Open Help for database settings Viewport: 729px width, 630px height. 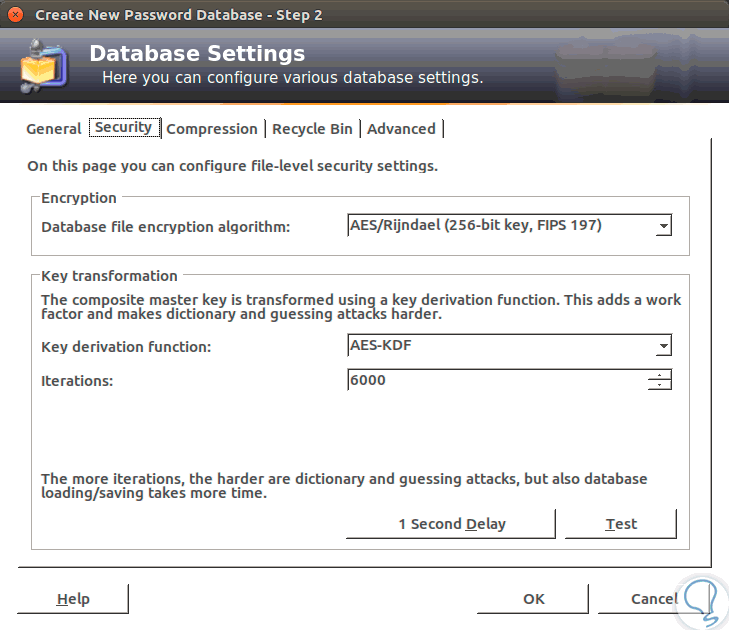73,599
